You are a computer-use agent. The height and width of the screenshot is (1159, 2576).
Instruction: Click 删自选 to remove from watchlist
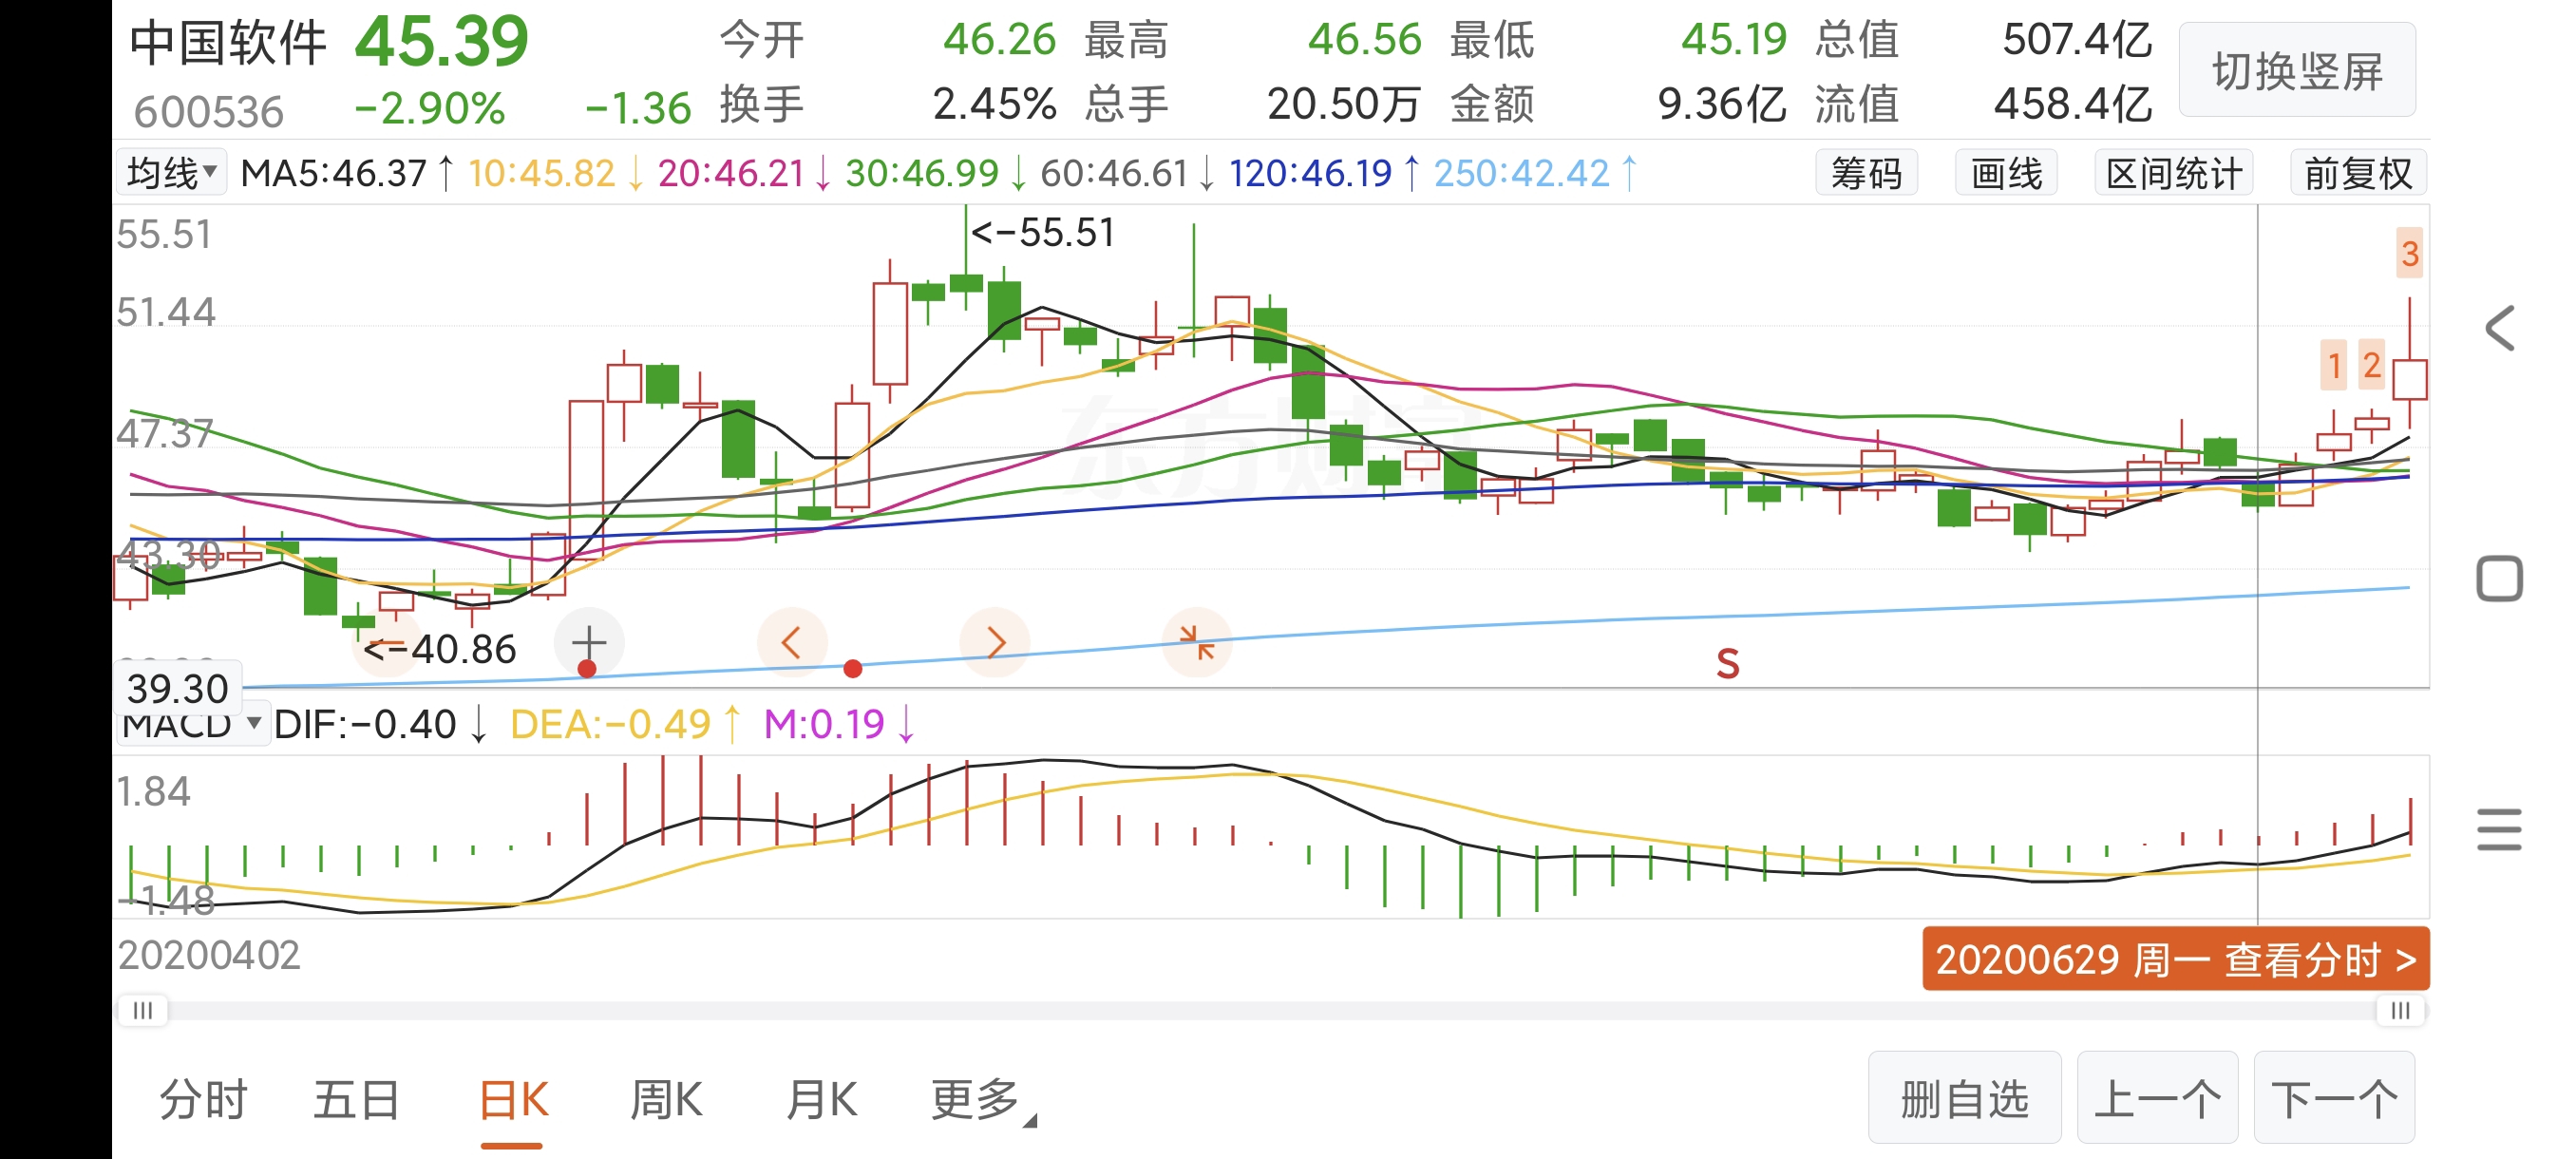point(1964,1099)
